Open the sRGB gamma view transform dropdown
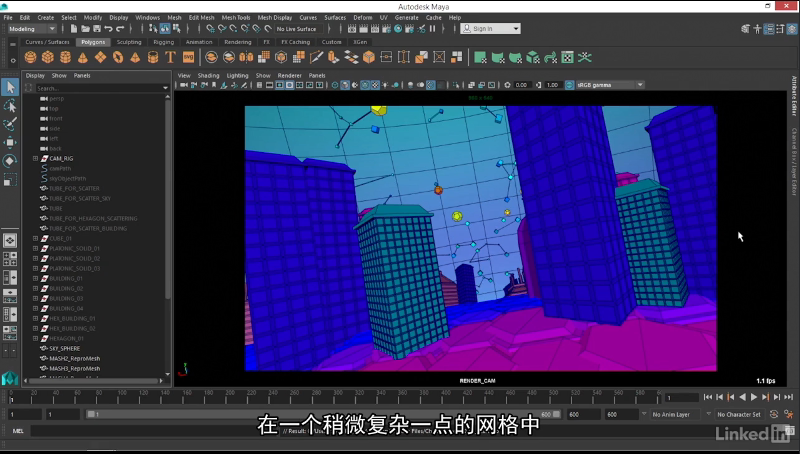This screenshot has width=800, height=454. coord(609,85)
